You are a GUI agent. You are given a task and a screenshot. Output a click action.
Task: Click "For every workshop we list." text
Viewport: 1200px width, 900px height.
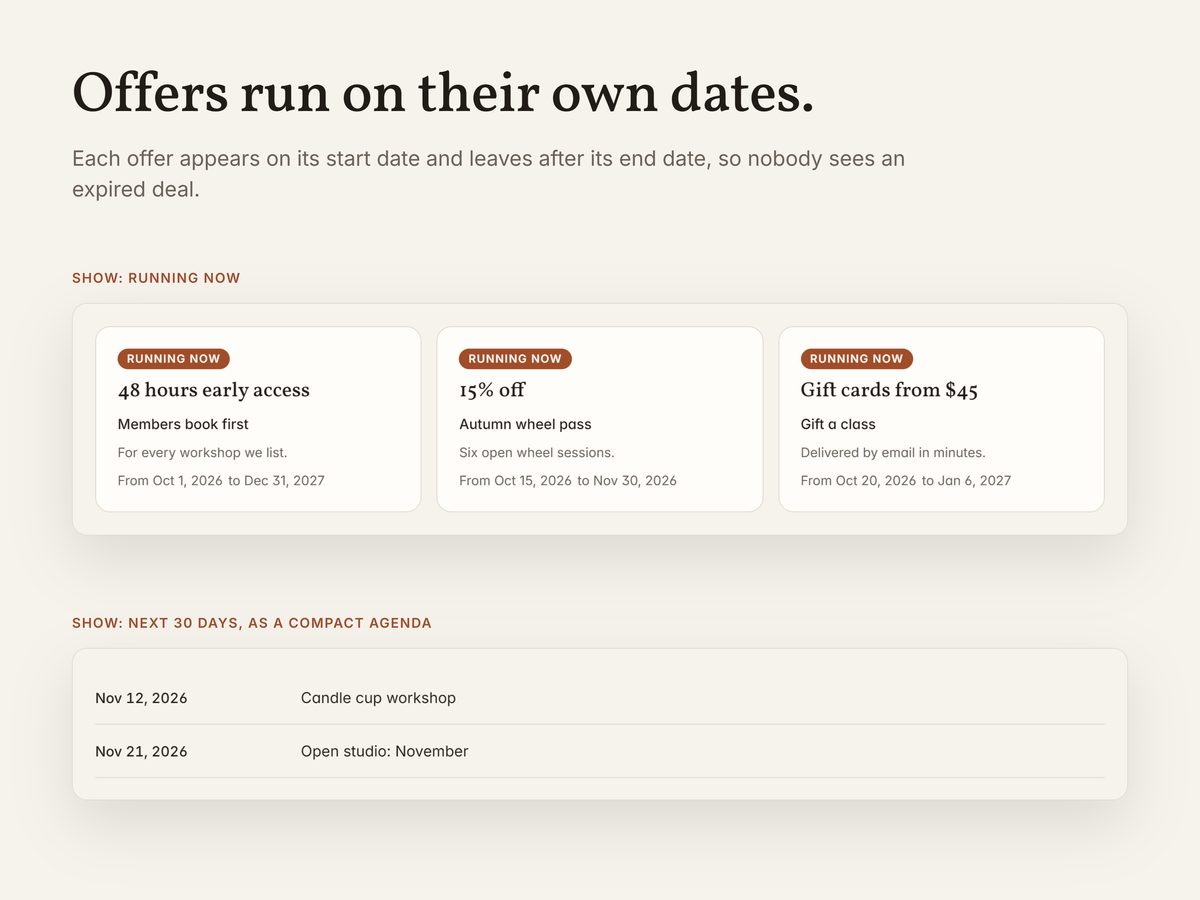202,453
